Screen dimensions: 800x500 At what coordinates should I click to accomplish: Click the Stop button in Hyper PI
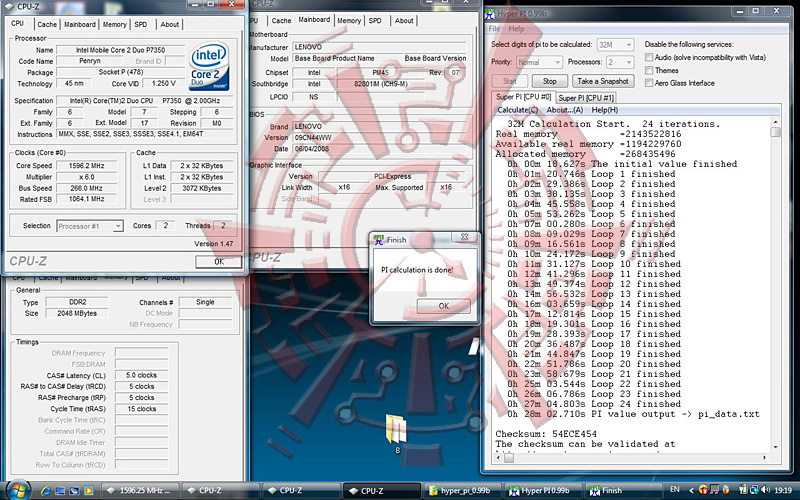pos(549,81)
